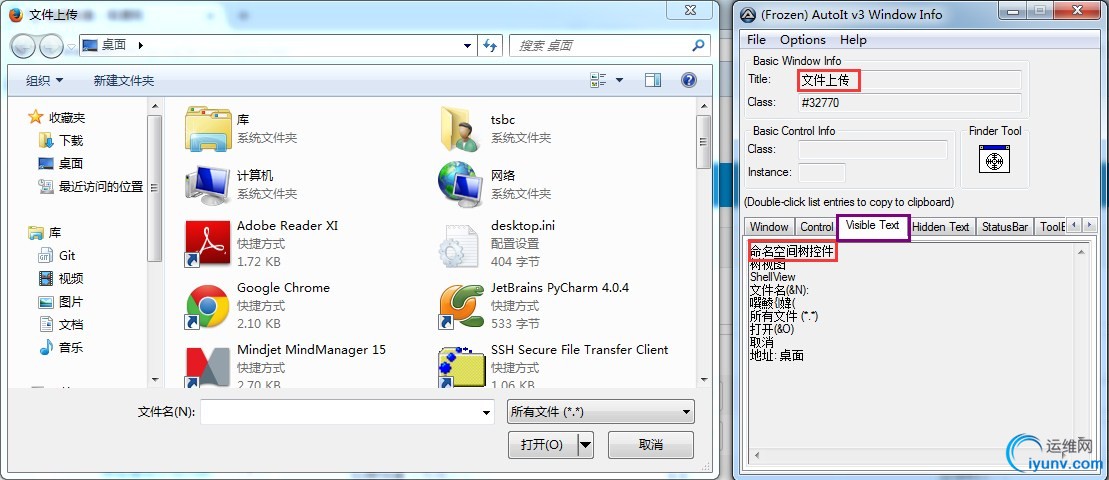Viewport: 1109px width, 480px height.
Task: Select the Mindjet MindManager 15 shortcut icon
Action: point(207,368)
